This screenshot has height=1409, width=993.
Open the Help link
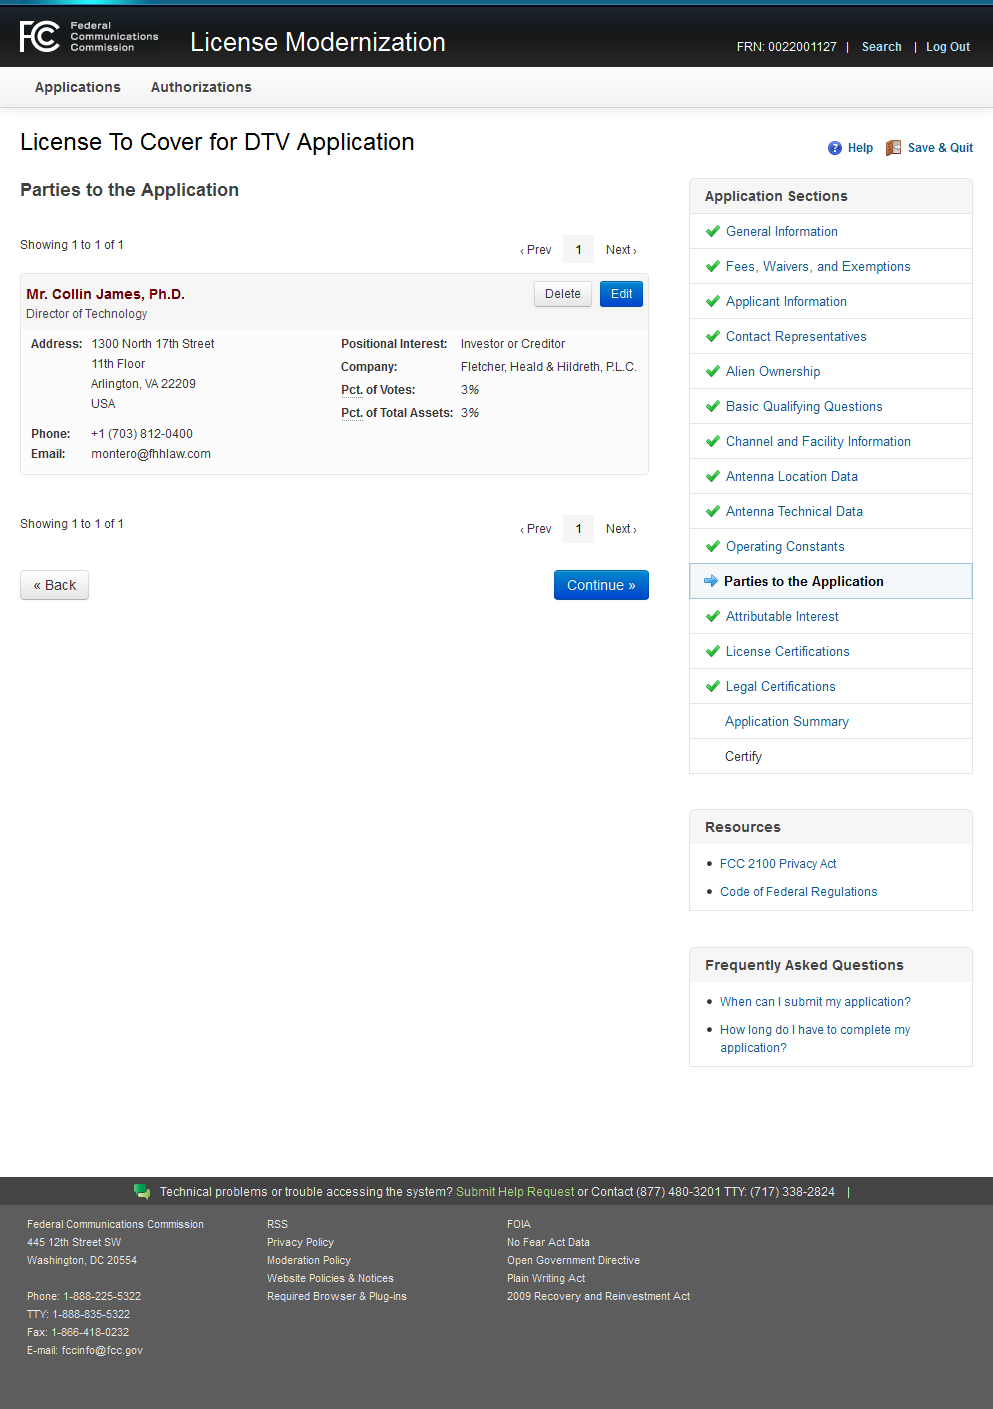point(860,148)
